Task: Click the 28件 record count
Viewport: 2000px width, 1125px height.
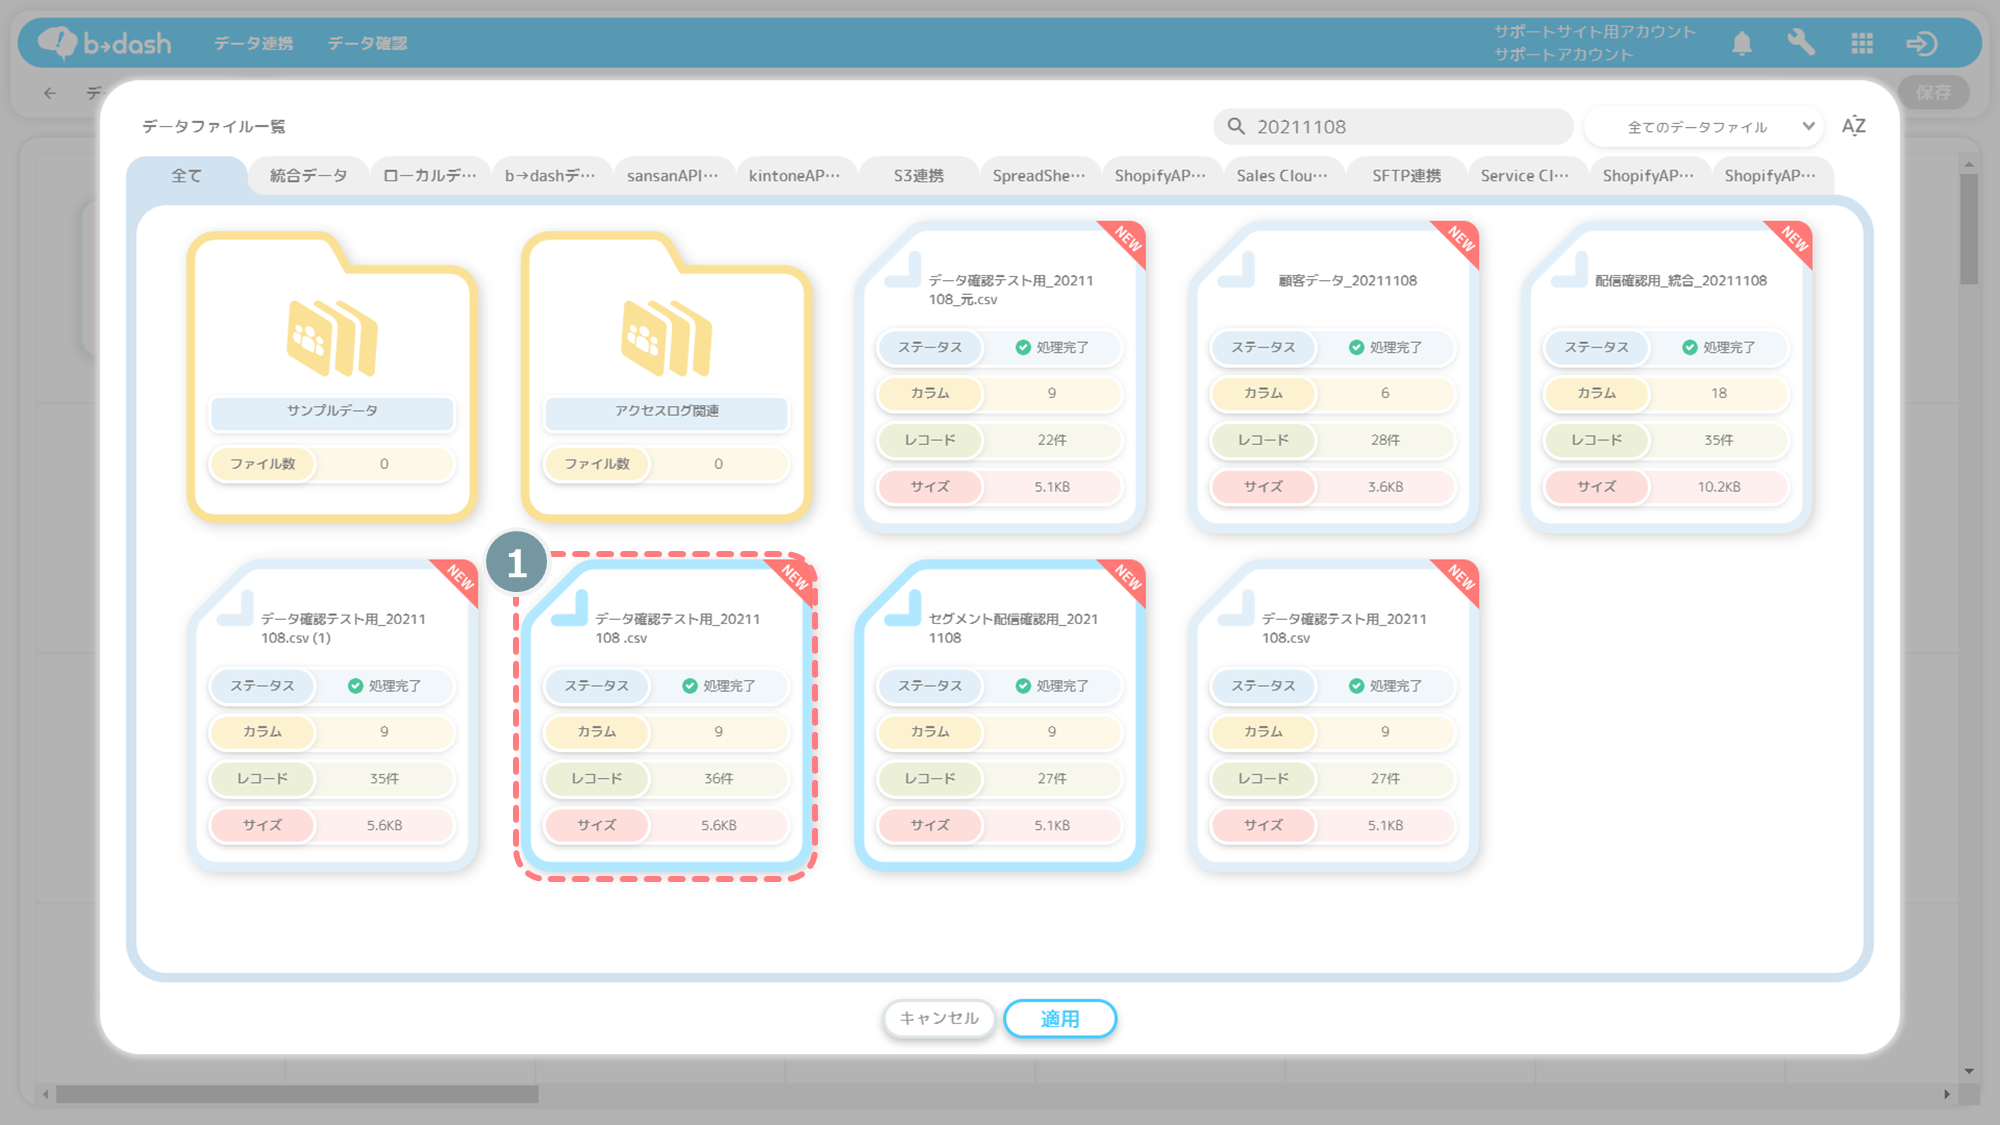Action: click(1385, 440)
